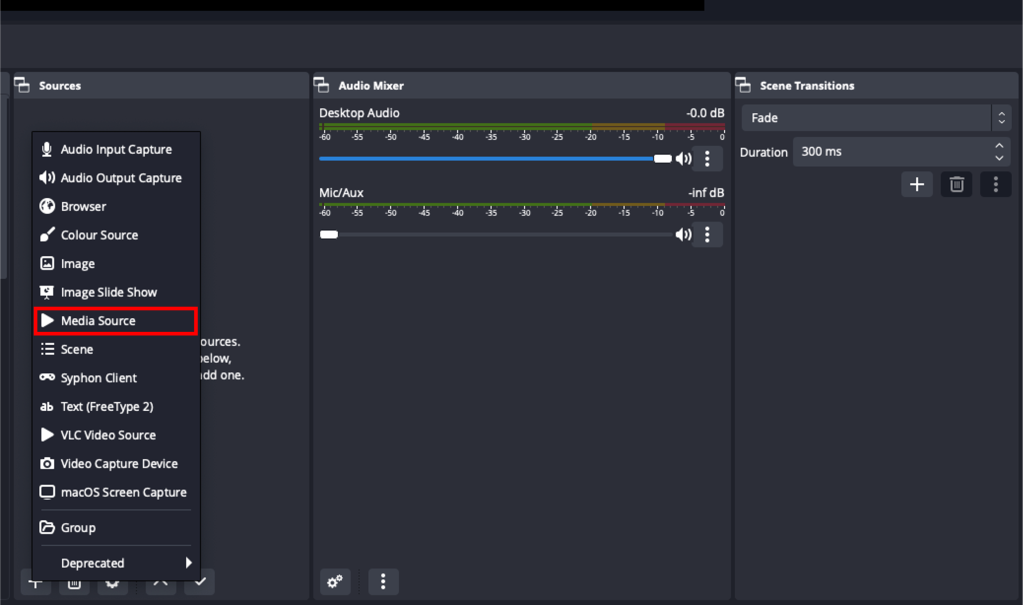The width and height of the screenshot is (1024, 605).
Task: Open Audio Mixer bottom three-dot menu
Action: [383, 581]
